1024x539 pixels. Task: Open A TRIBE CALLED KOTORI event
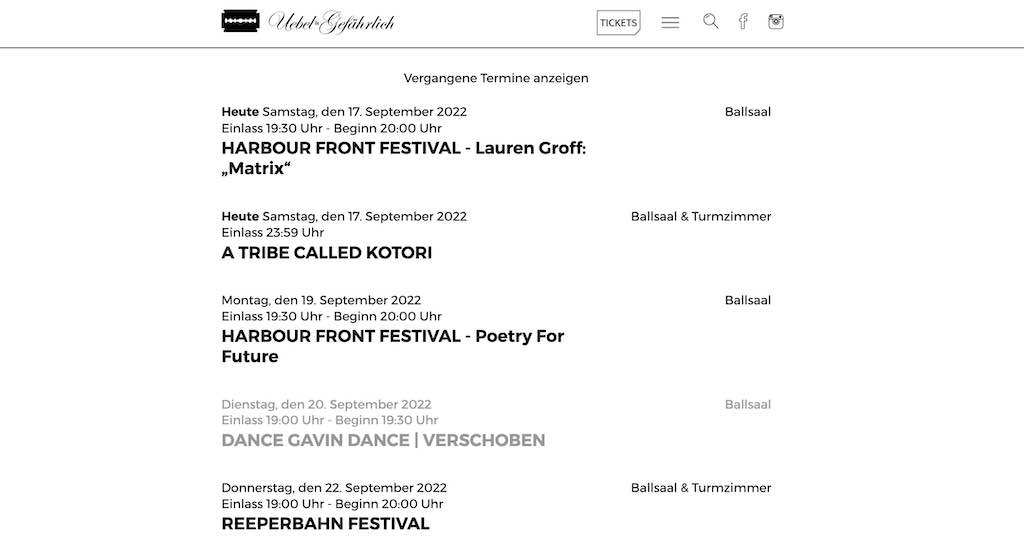point(327,253)
